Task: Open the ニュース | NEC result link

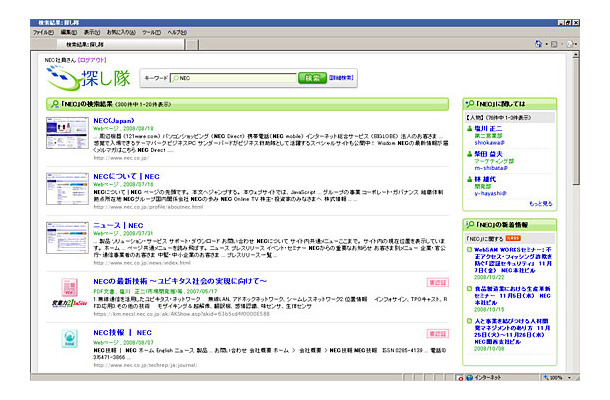Action: (x=118, y=225)
